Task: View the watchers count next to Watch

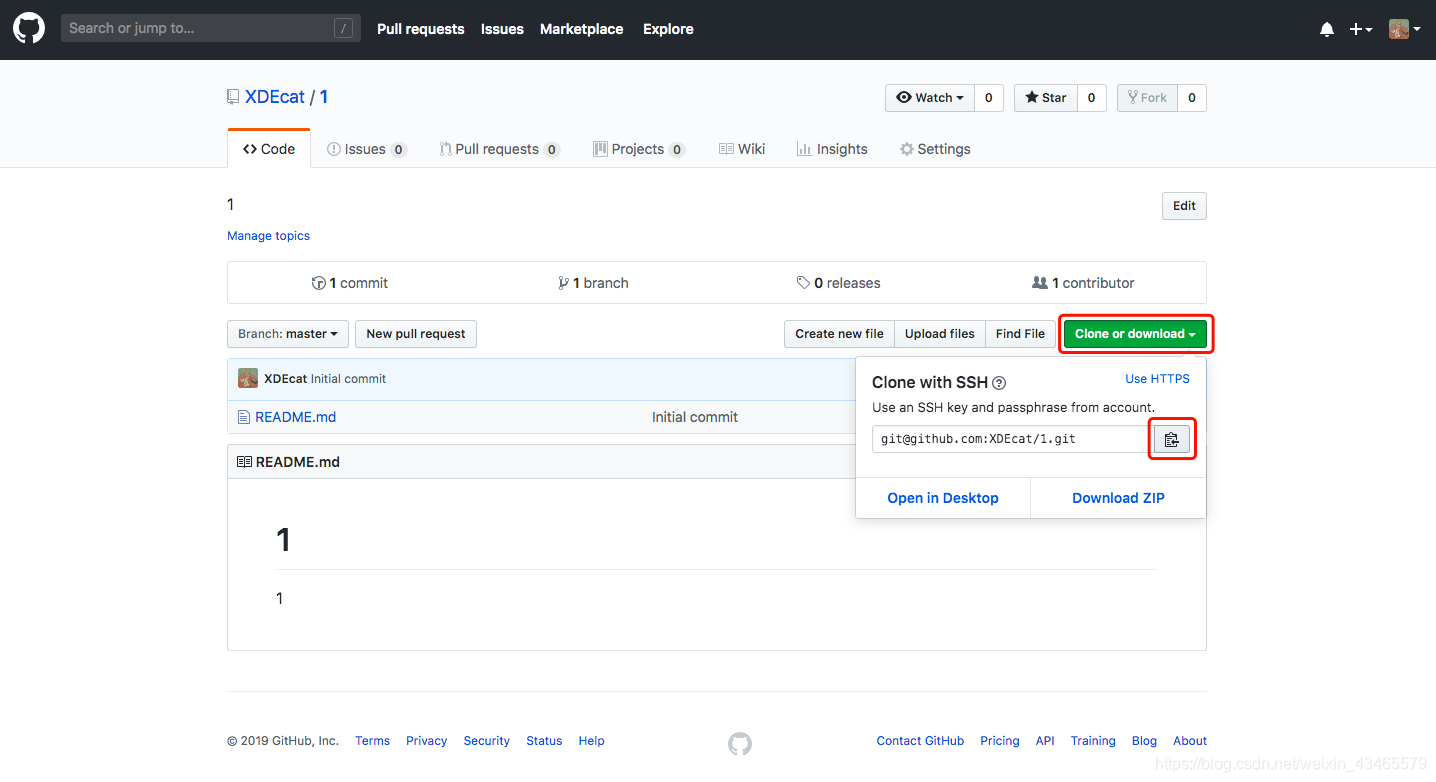Action: (x=989, y=97)
